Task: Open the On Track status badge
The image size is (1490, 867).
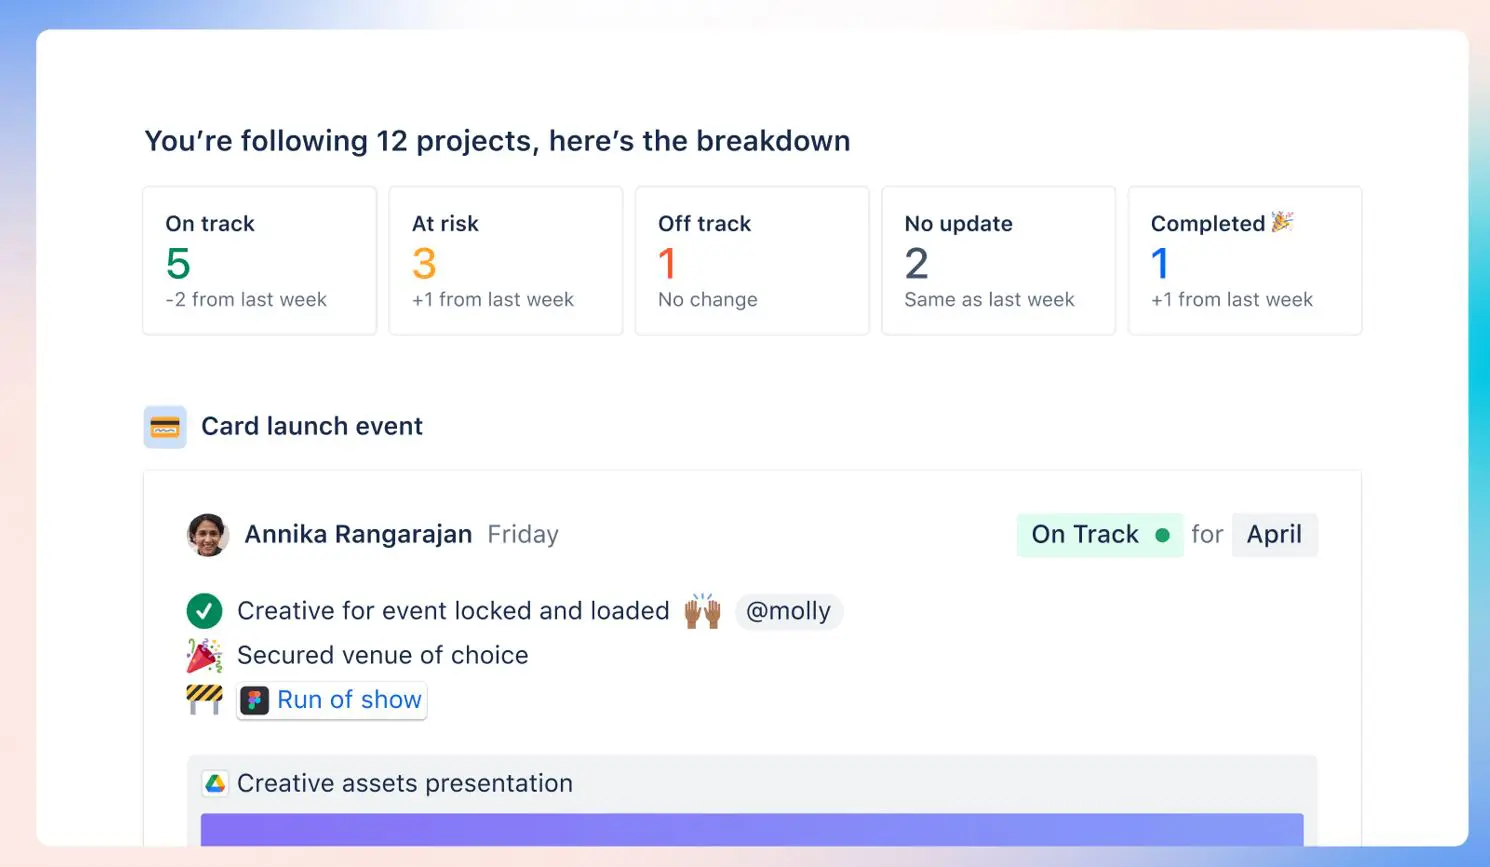Action: point(1100,535)
